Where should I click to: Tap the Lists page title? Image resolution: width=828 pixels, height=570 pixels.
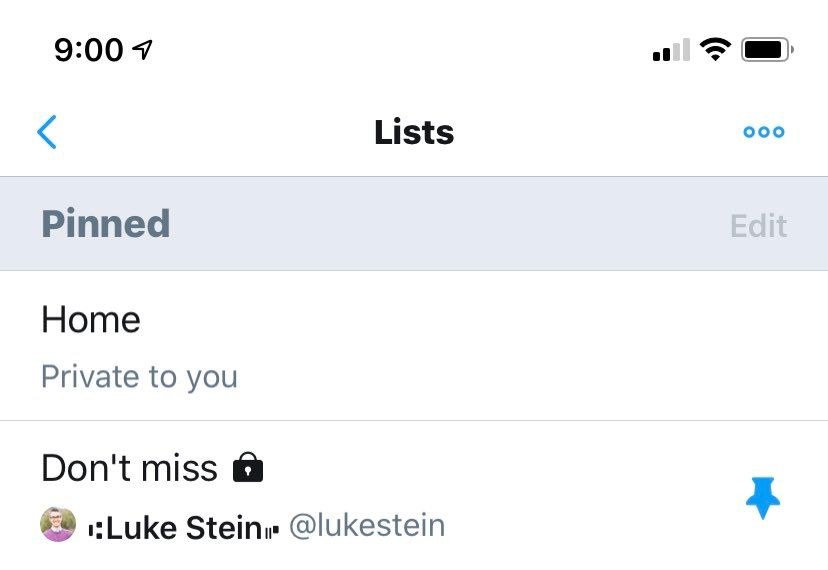[414, 132]
